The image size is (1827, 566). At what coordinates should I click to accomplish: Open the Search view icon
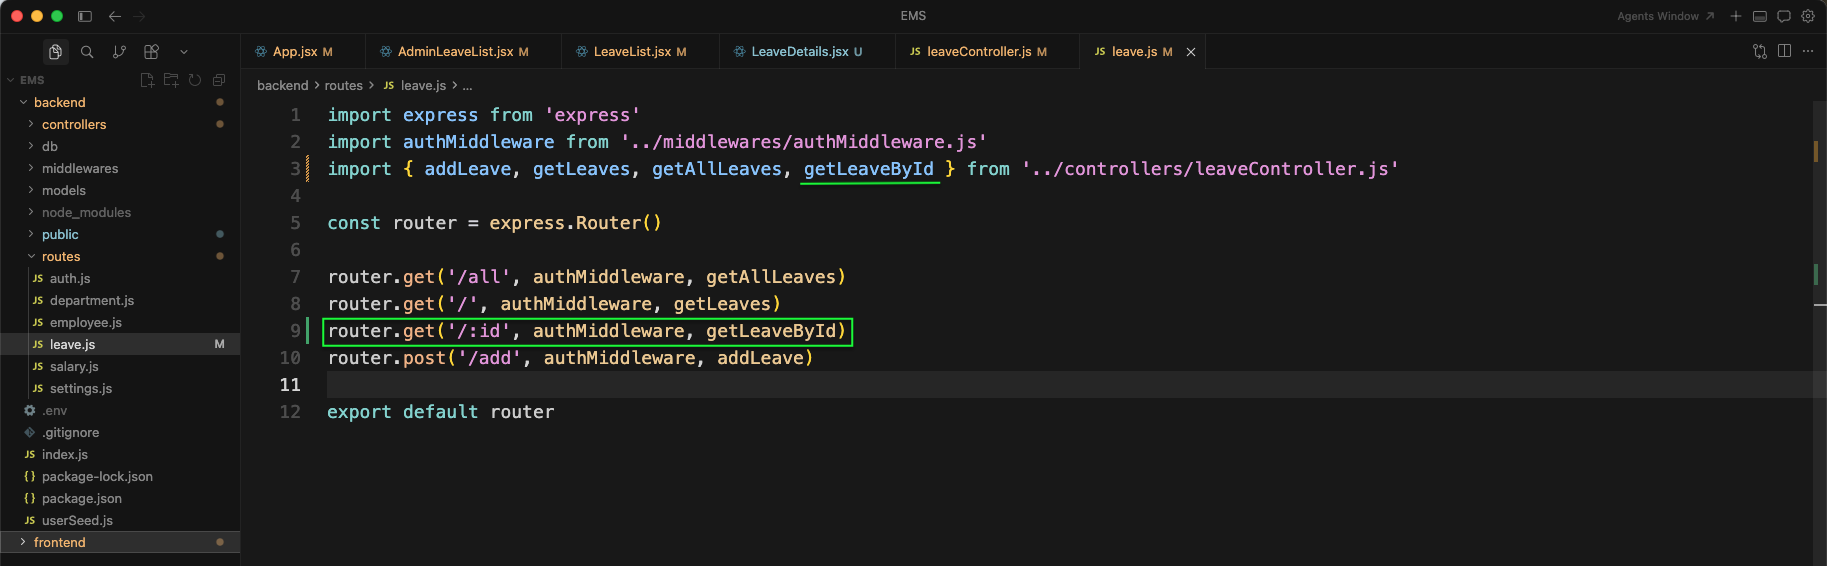tap(87, 52)
